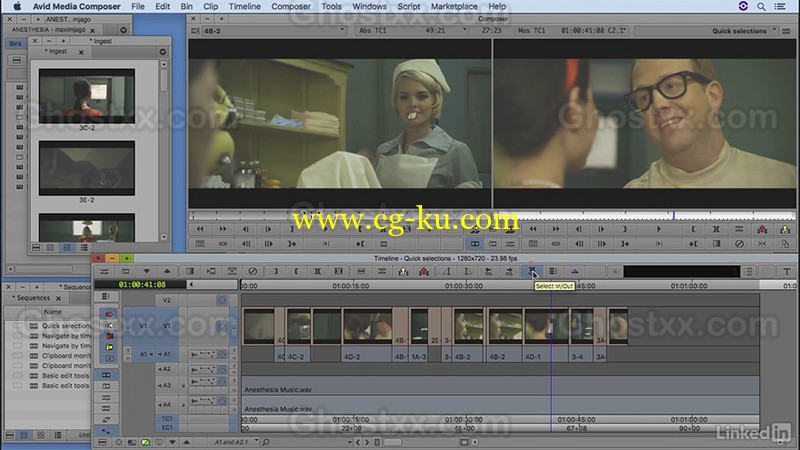Click the 3E-2 clip thumbnail in Ingest bin

pyautogui.click(x=87, y=168)
